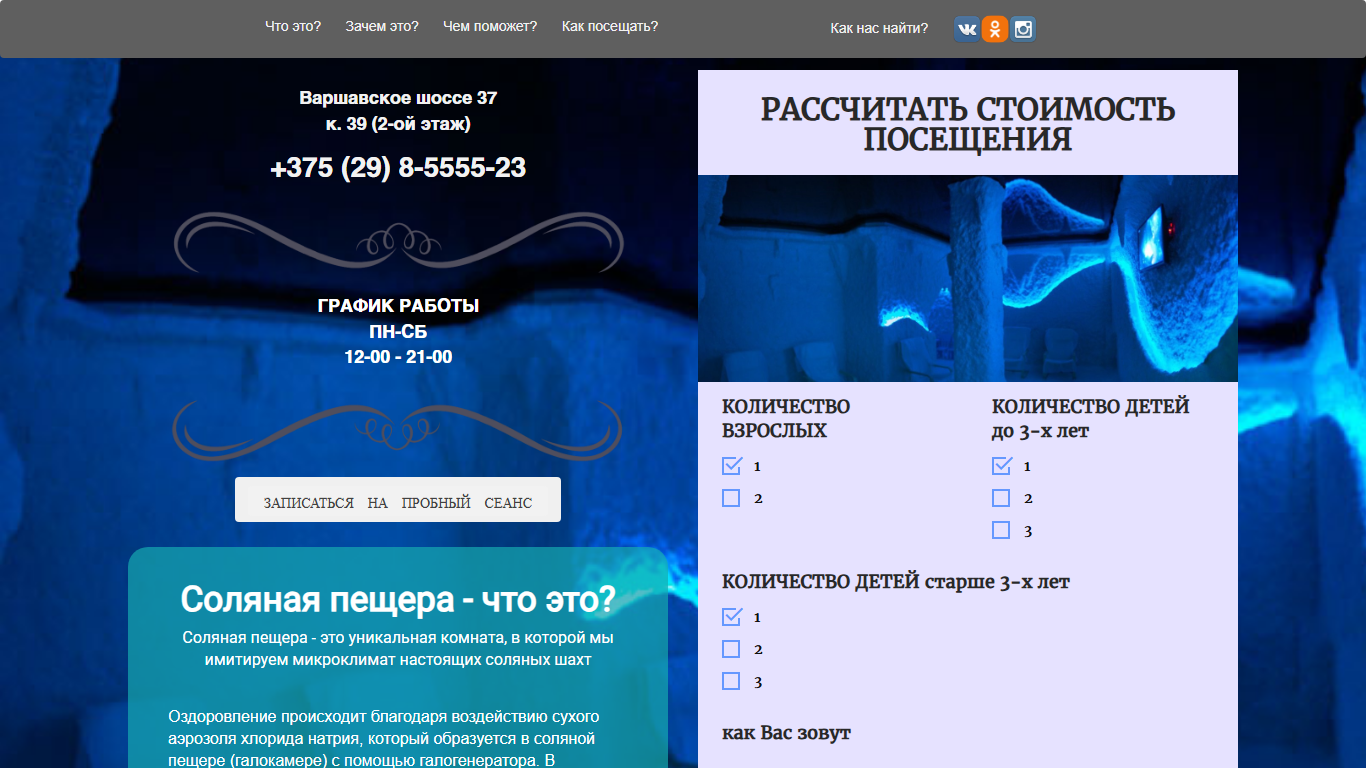Click "Рассчитать стоимость посещения" heading

click(x=968, y=124)
